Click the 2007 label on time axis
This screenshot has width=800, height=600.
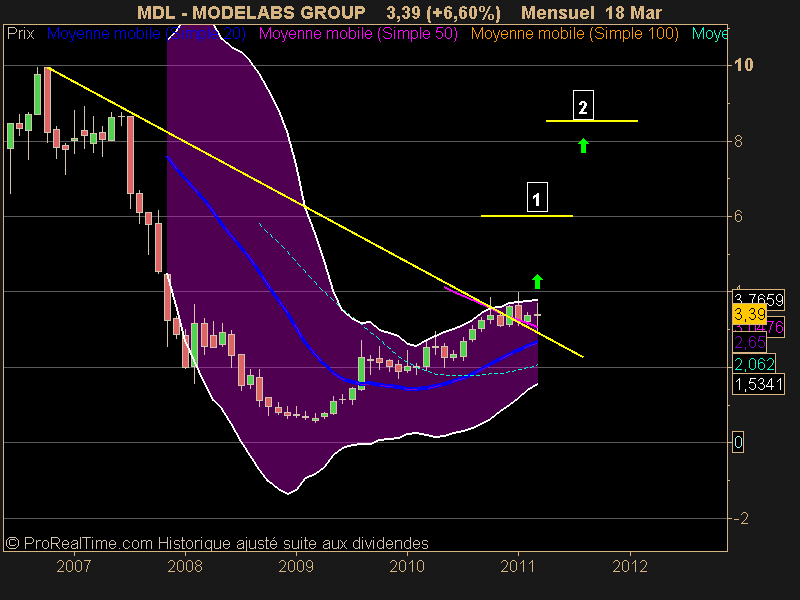coord(73,566)
